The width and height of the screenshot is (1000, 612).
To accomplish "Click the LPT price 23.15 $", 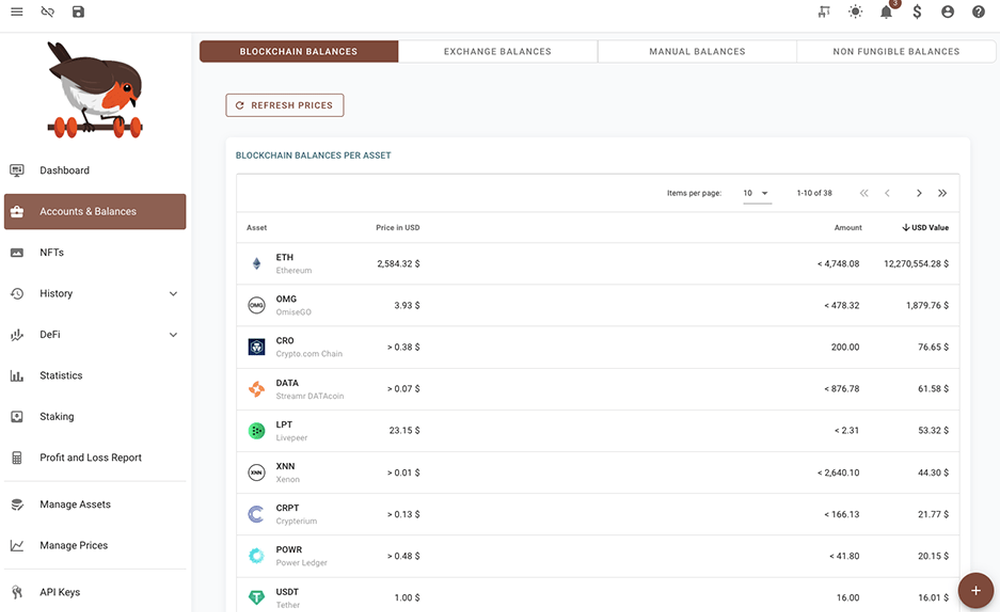I will (x=404, y=430).
